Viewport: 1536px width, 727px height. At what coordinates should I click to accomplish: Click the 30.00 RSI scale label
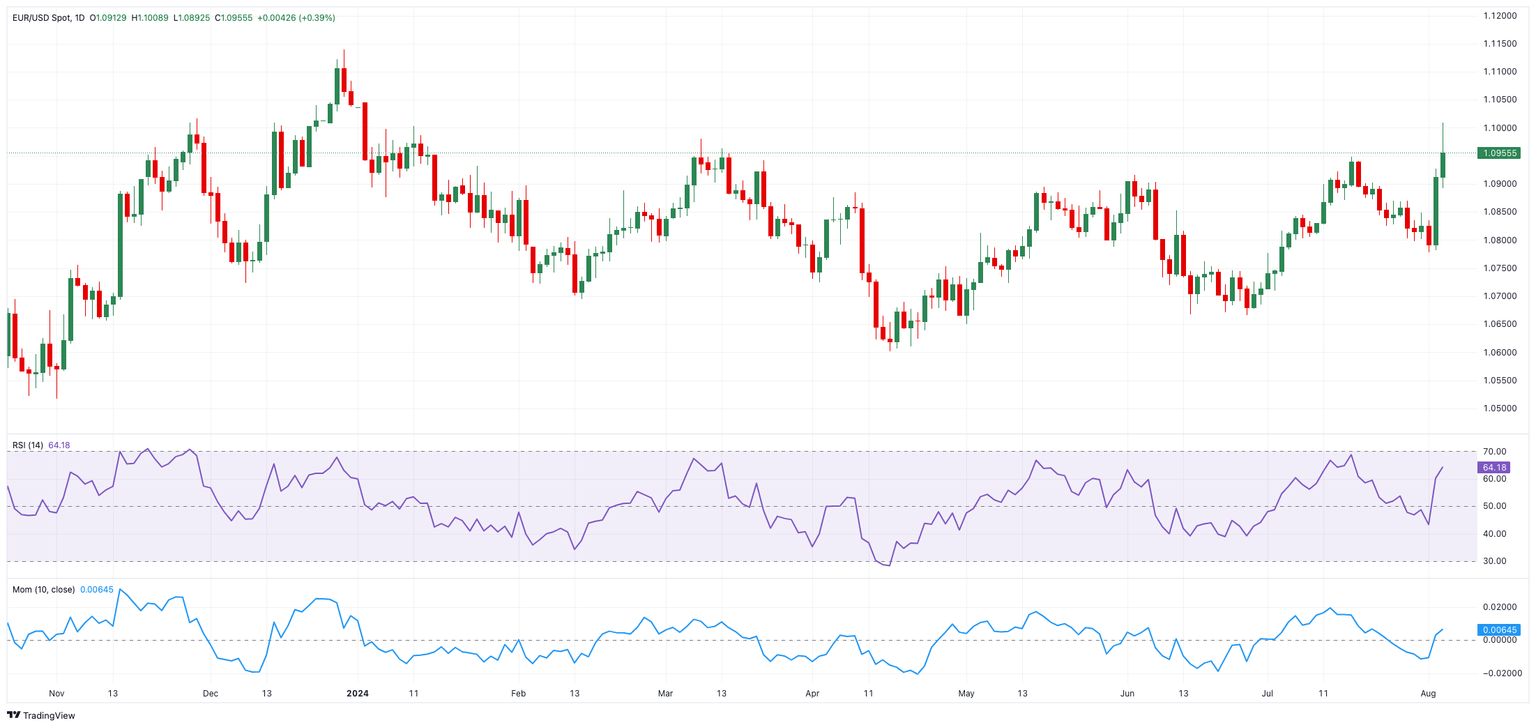pyautogui.click(x=1494, y=561)
